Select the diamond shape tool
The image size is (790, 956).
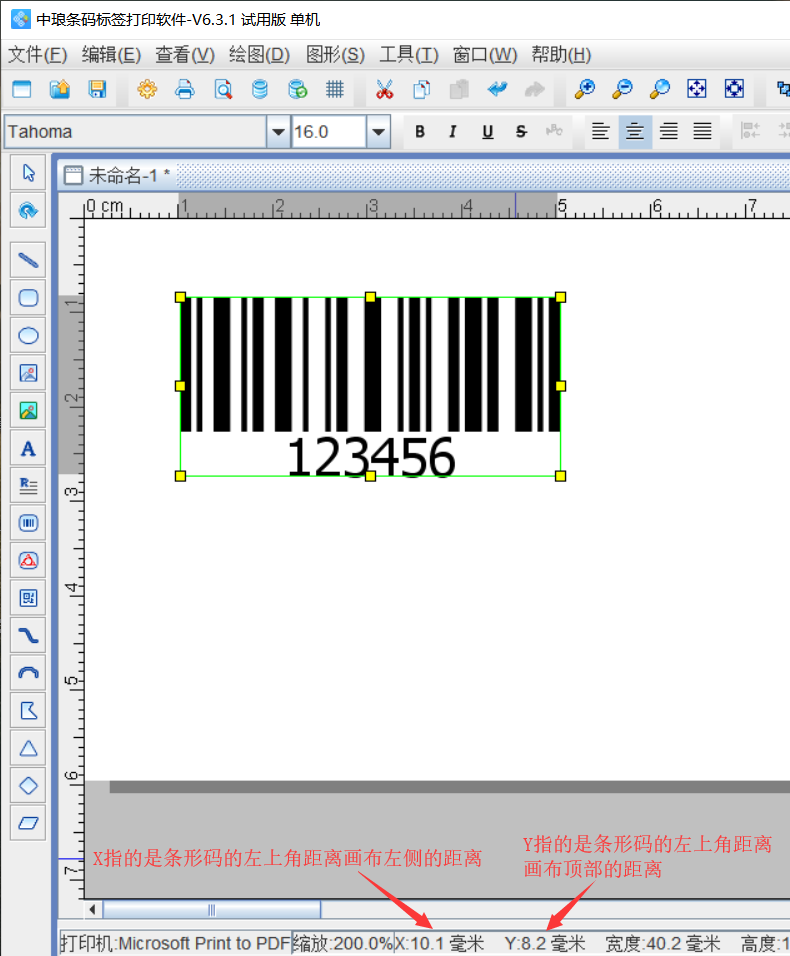pyautogui.click(x=28, y=786)
